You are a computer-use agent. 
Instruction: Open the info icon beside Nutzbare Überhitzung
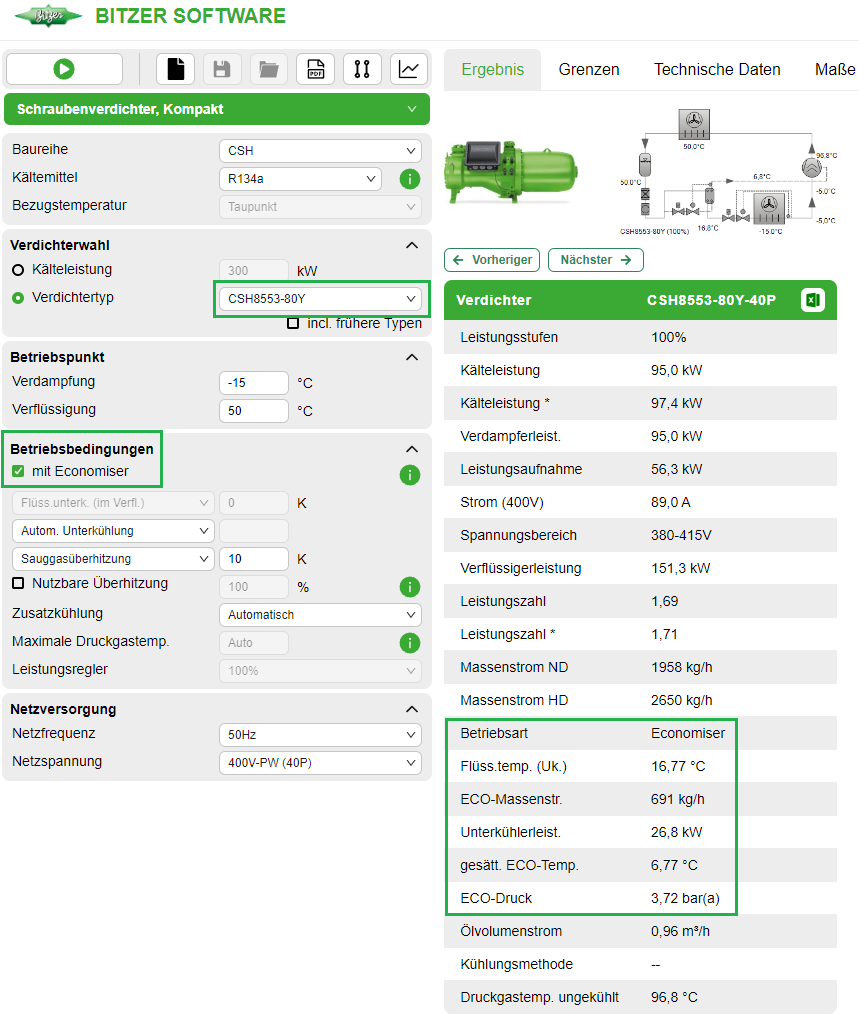[410, 587]
